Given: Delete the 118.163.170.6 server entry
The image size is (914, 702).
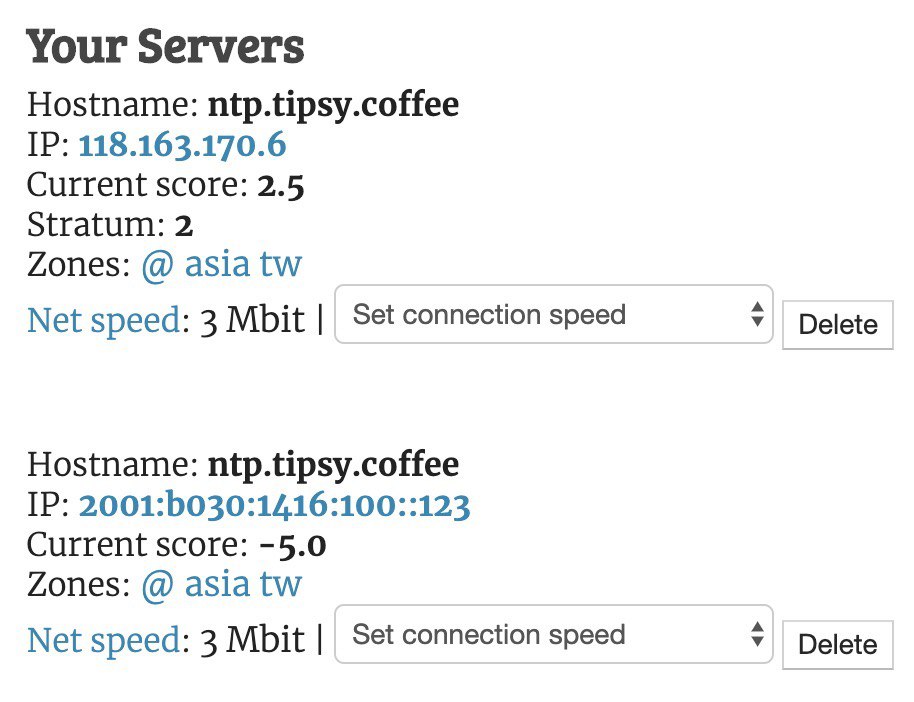Looking at the screenshot, I should [x=838, y=325].
